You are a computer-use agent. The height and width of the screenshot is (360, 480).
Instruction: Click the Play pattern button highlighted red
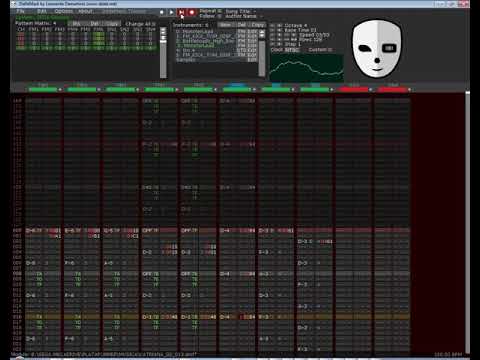point(181,12)
